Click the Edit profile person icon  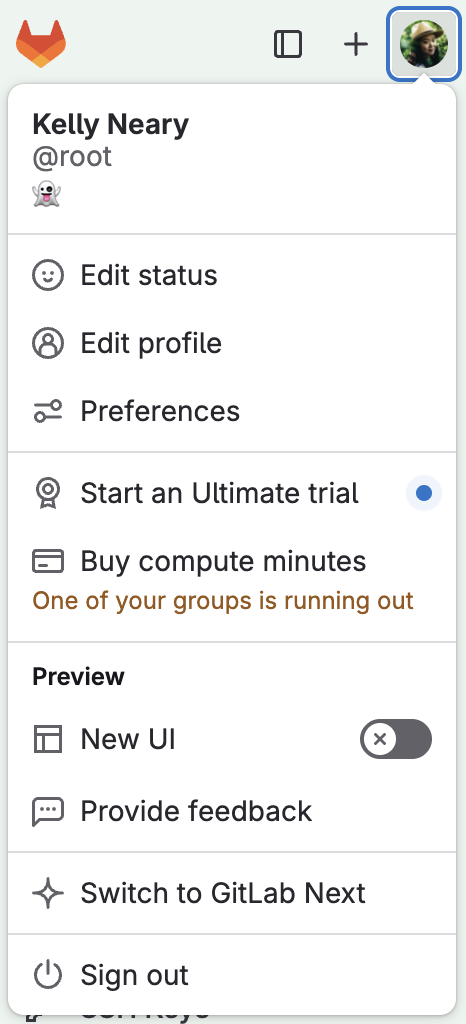click(48, 343)
